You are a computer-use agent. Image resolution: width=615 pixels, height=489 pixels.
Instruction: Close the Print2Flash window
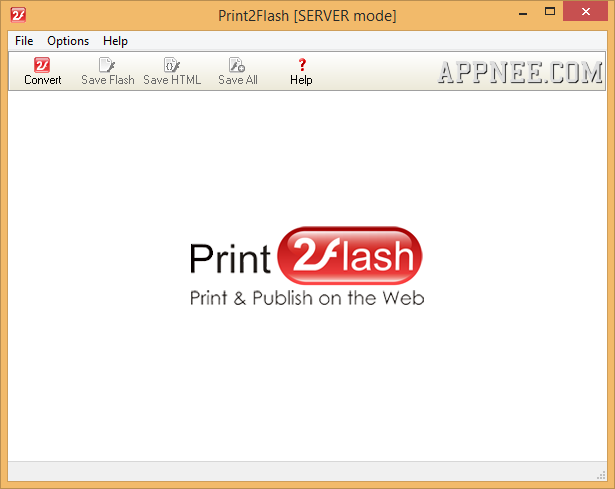click(585, 11)
